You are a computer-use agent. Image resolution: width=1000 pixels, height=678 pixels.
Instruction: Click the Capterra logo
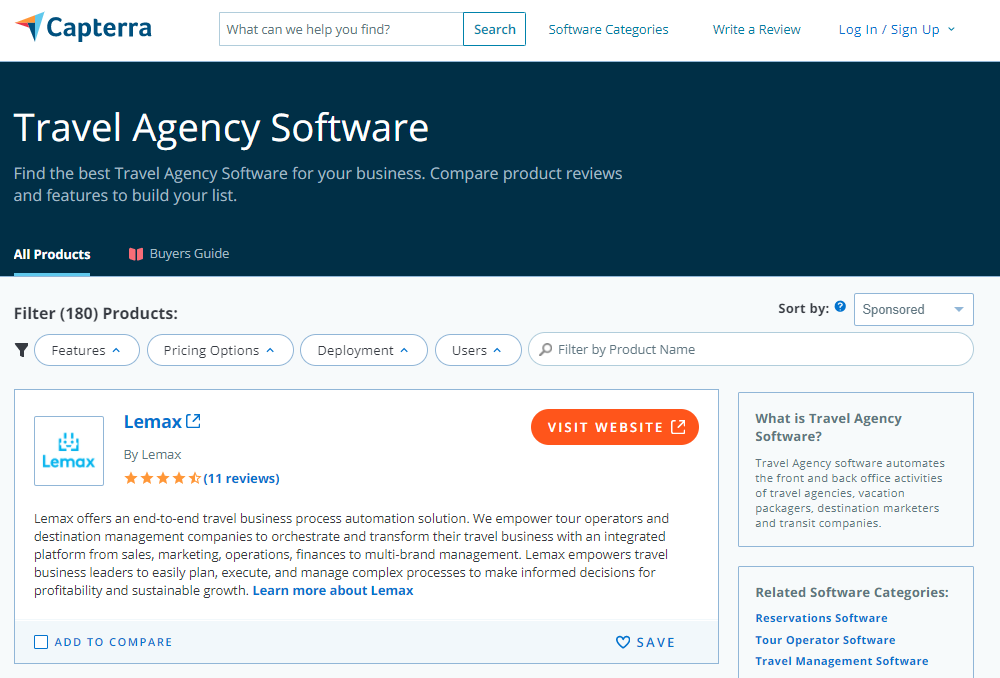(83, 27)
